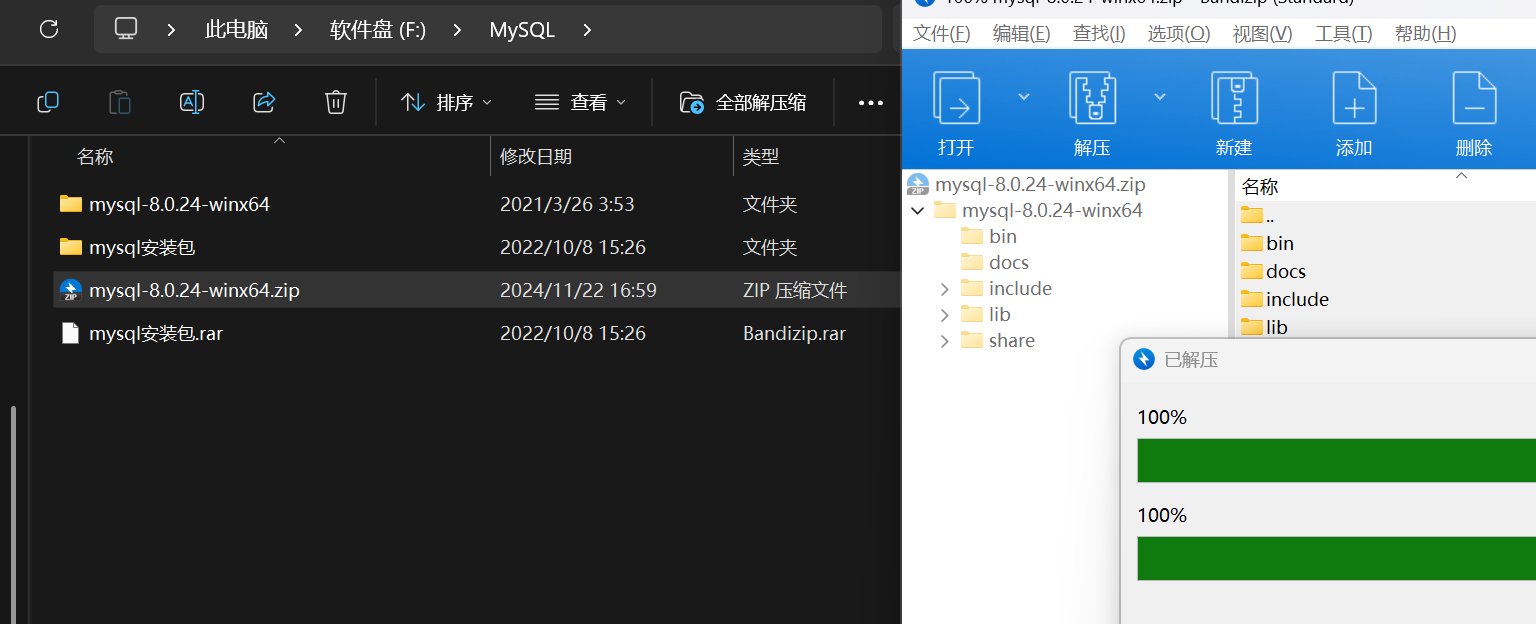Click the parent folder ".." entry in Bandizip

(1258, 215)
